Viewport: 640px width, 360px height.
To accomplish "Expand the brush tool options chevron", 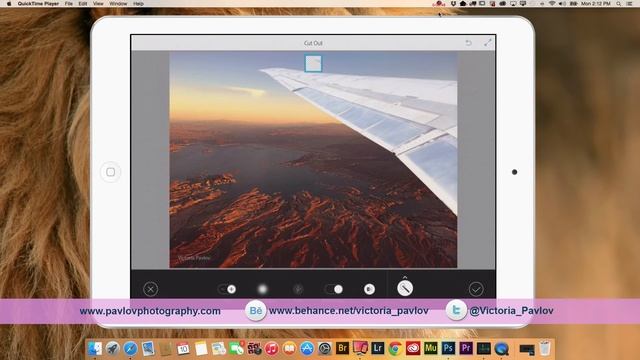I will point(405,277).
